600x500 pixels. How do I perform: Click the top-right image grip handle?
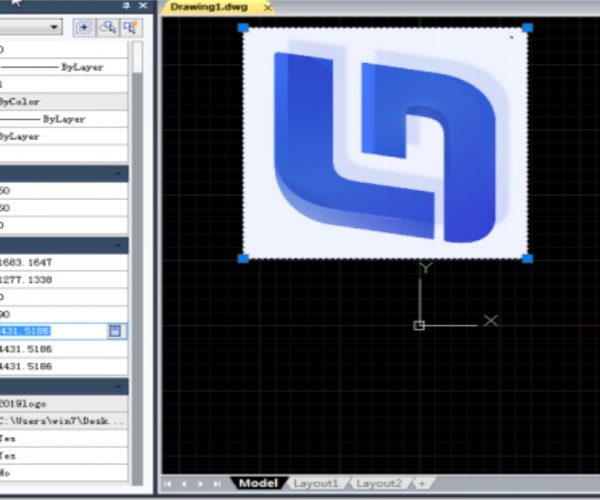(x=527, y=28)
